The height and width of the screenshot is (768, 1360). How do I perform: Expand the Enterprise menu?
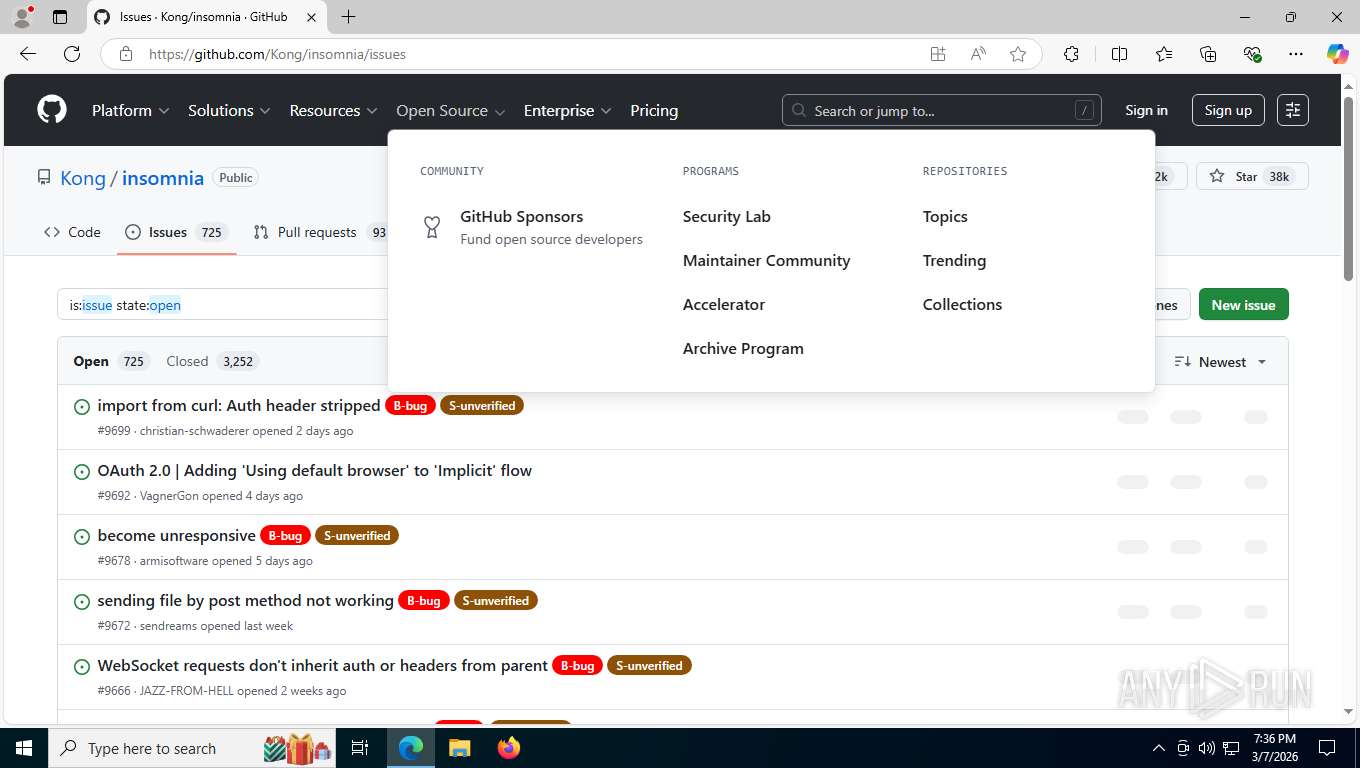coord(568,110)
